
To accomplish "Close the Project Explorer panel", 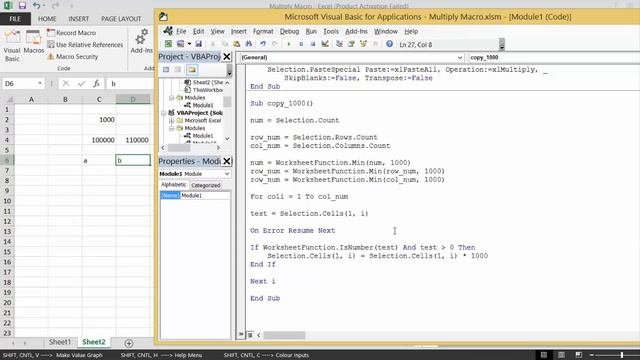I will click(x=227, y=56).
